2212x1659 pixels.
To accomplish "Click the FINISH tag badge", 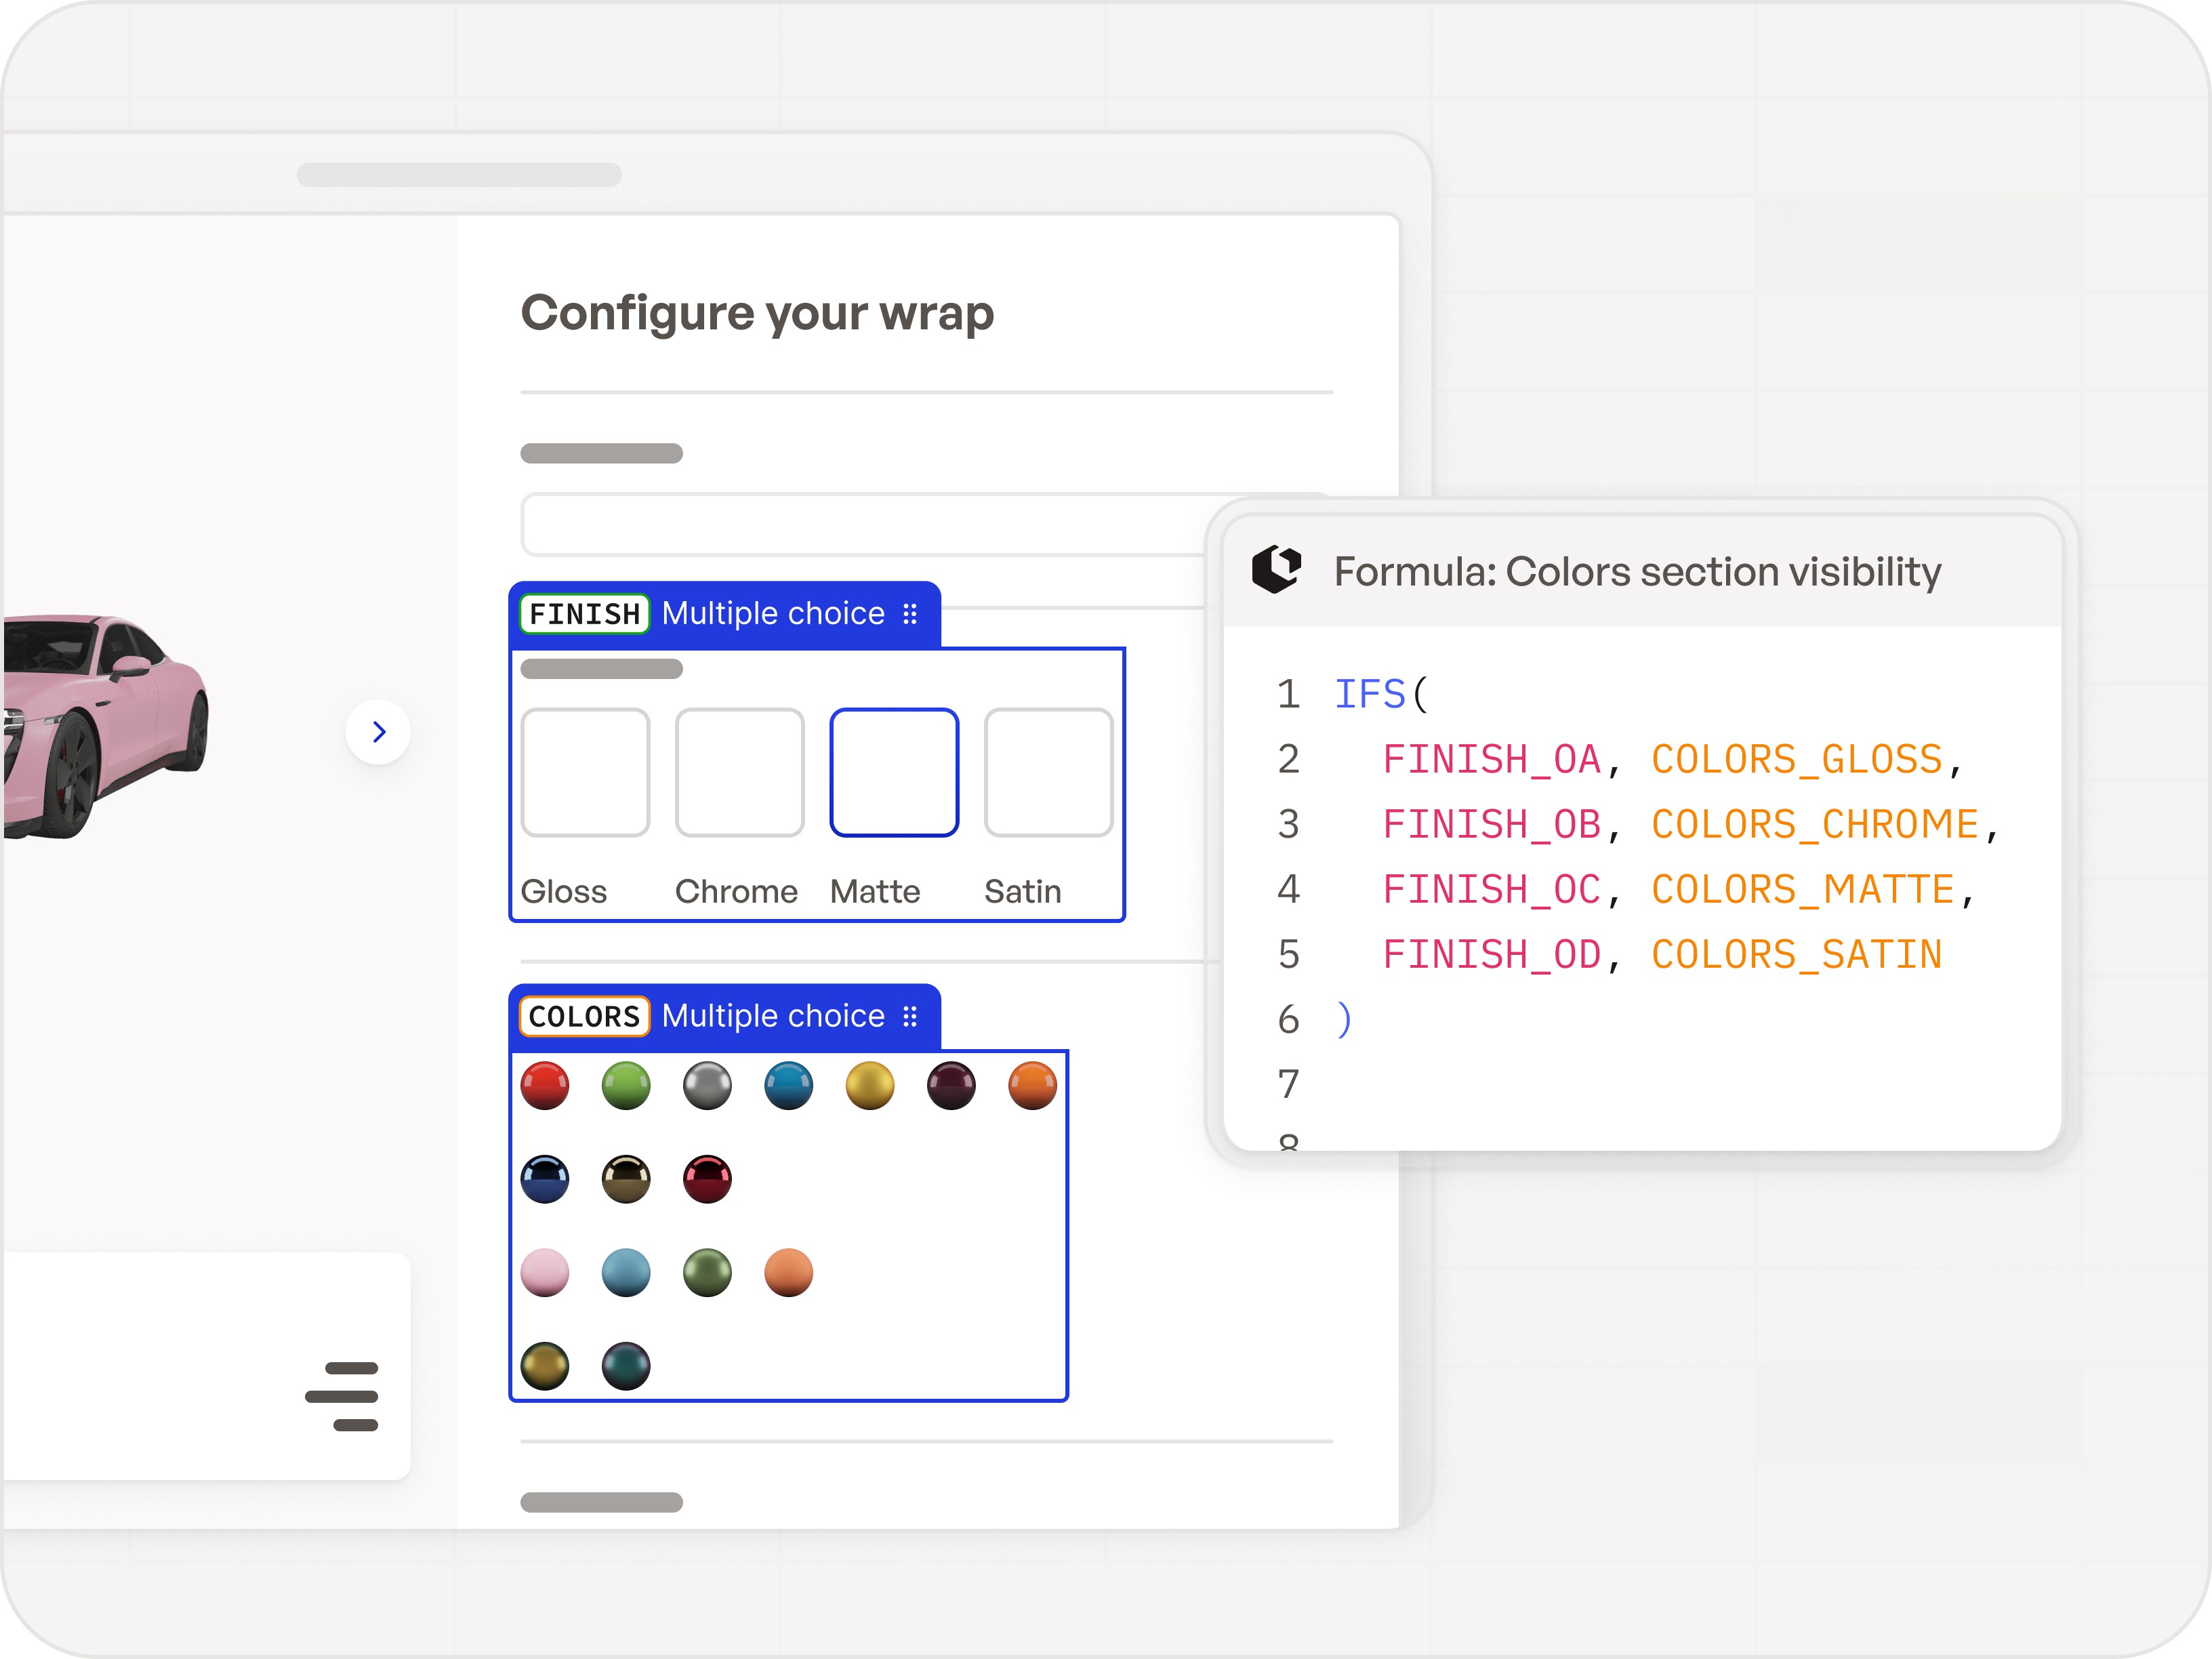I will coord(583,613).
